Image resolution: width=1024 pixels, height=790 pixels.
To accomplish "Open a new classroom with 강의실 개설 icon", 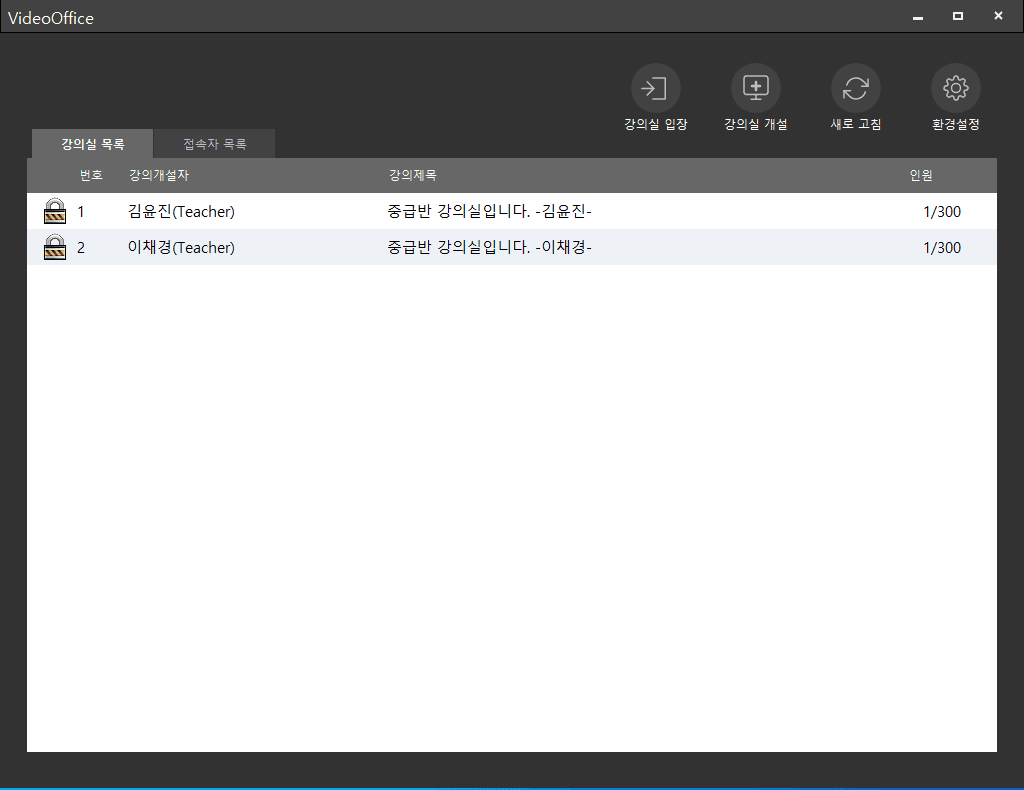I will click(755, 89).
